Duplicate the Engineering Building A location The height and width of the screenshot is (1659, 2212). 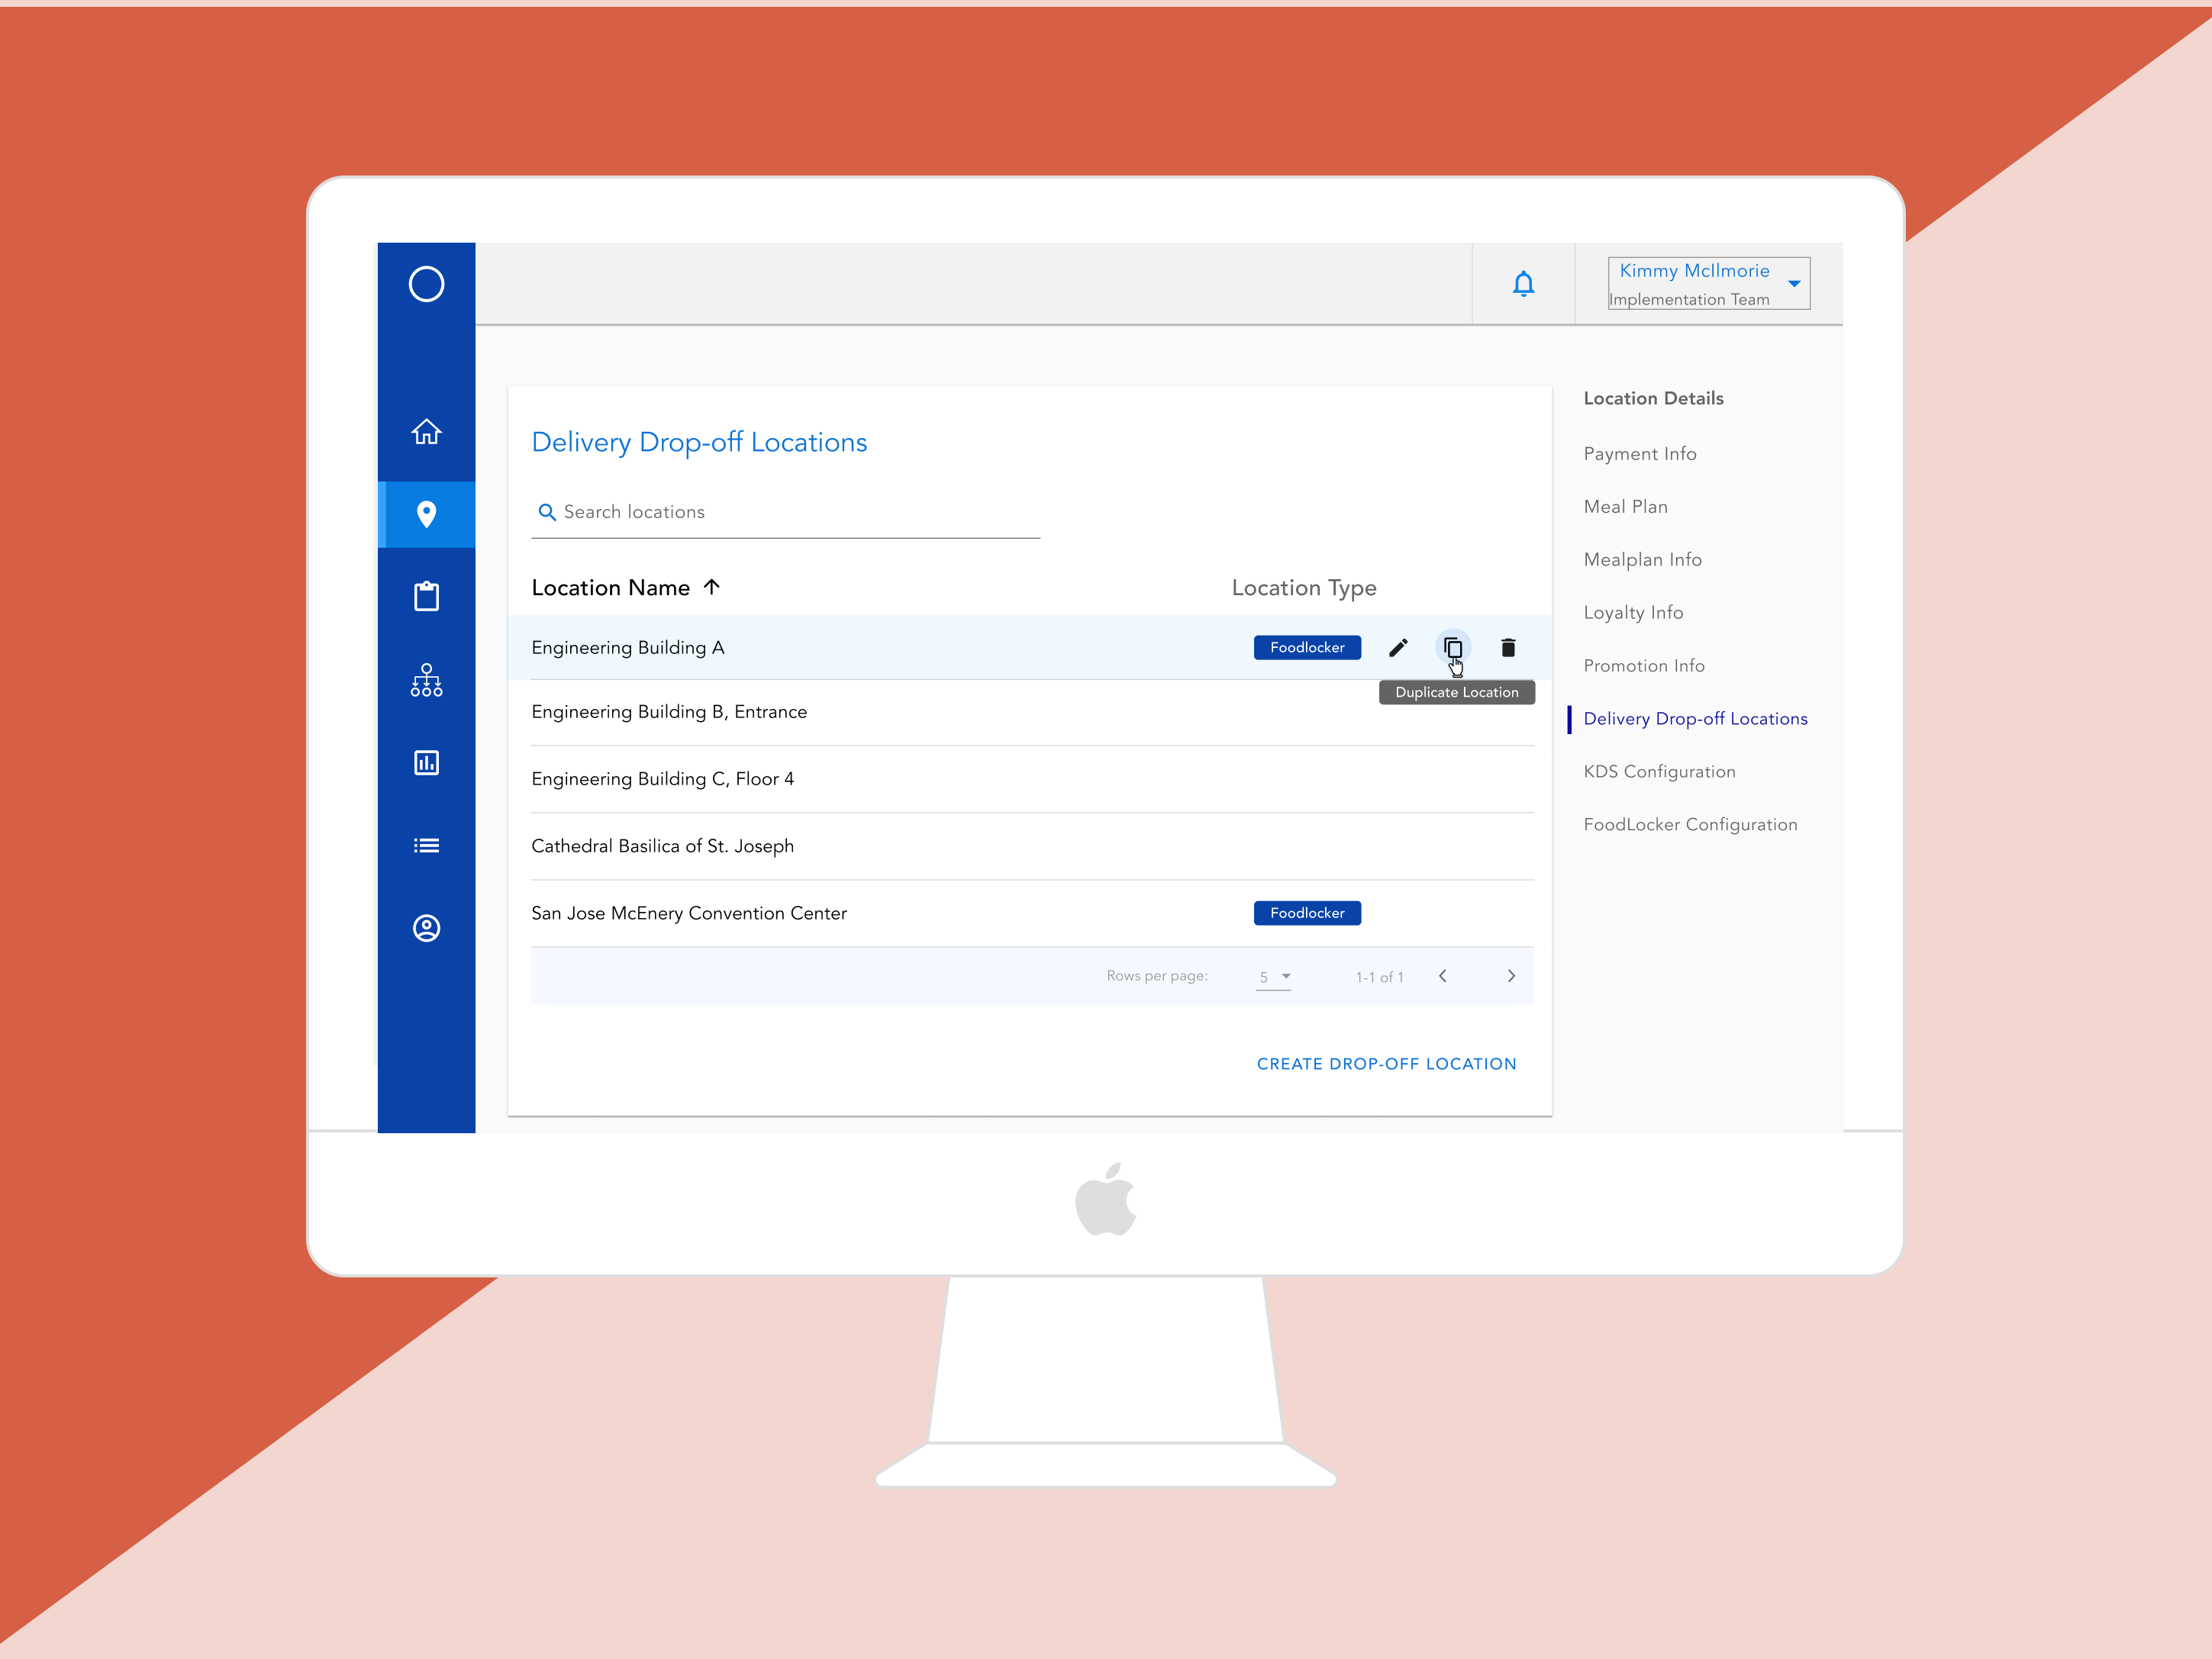(x=1453, y=648)
